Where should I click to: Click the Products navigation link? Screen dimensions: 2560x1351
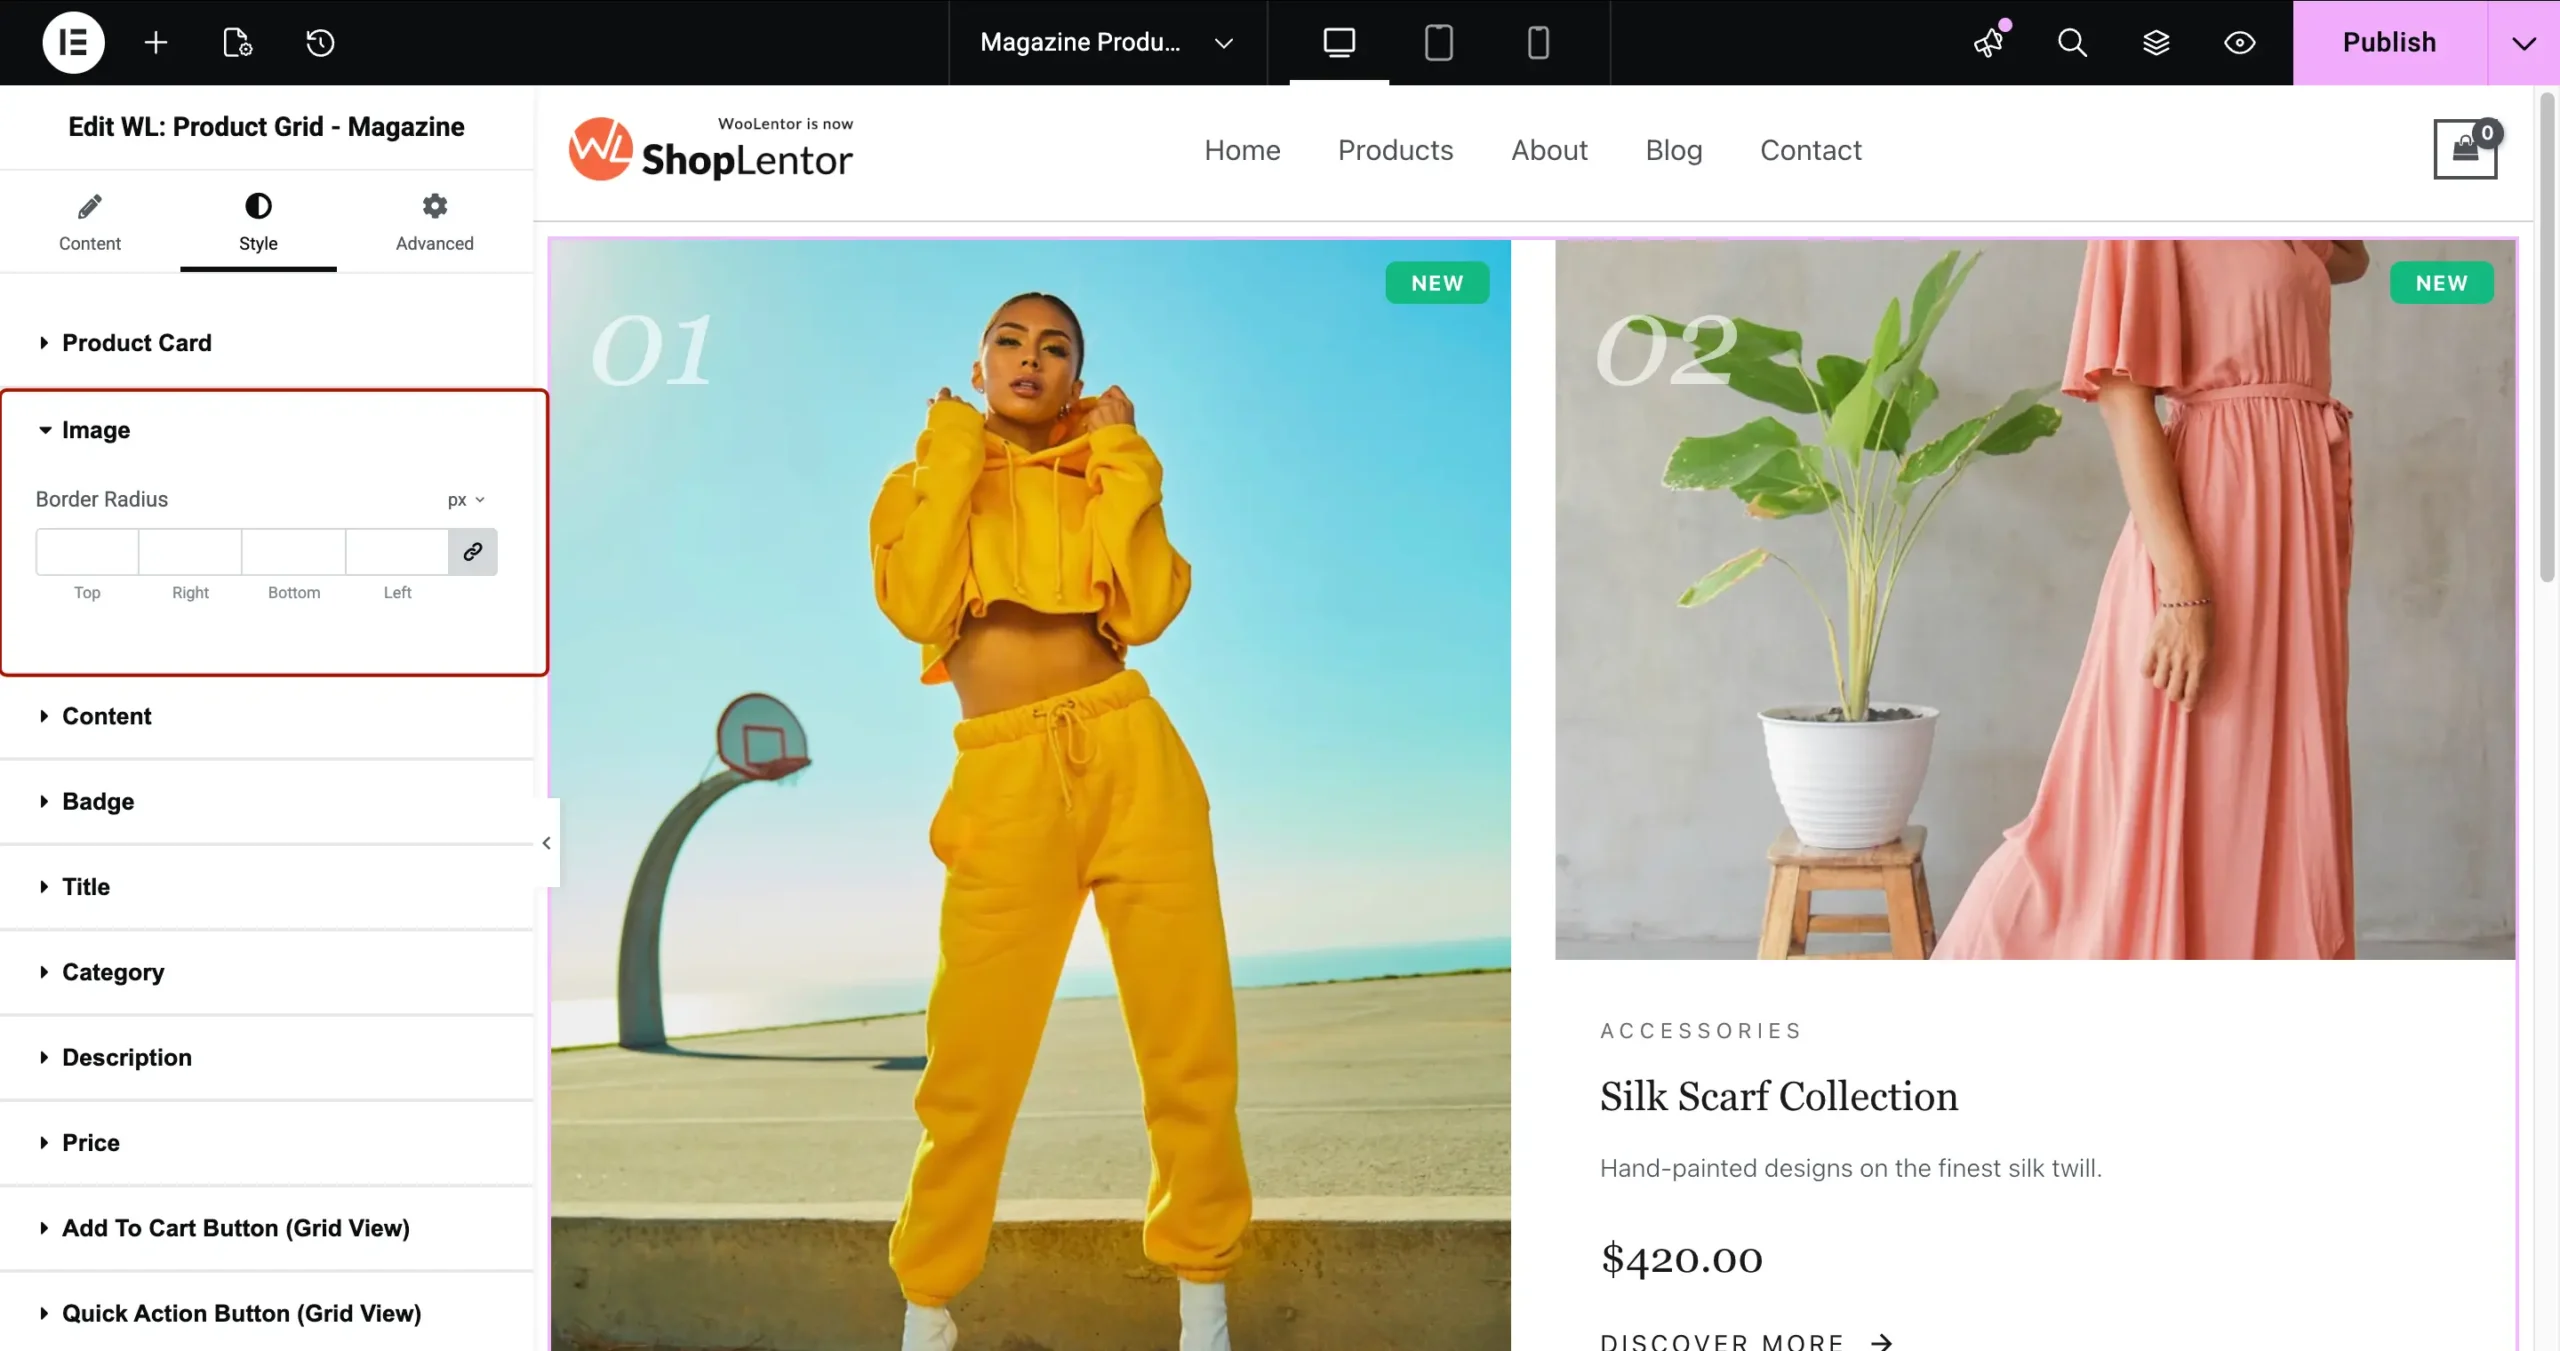coord(1395,150)
